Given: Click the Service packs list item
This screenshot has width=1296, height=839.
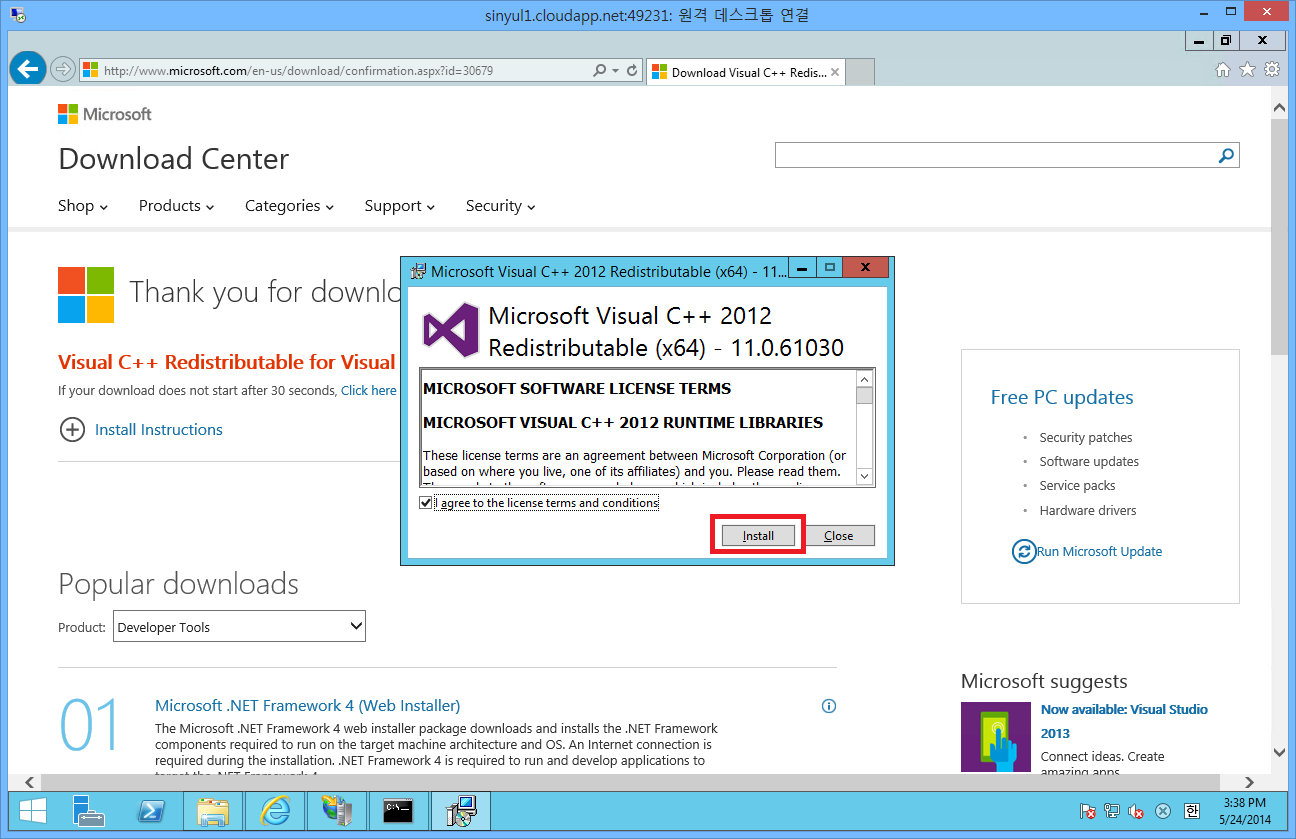Looking at the screenshot, I should 1077,485.
